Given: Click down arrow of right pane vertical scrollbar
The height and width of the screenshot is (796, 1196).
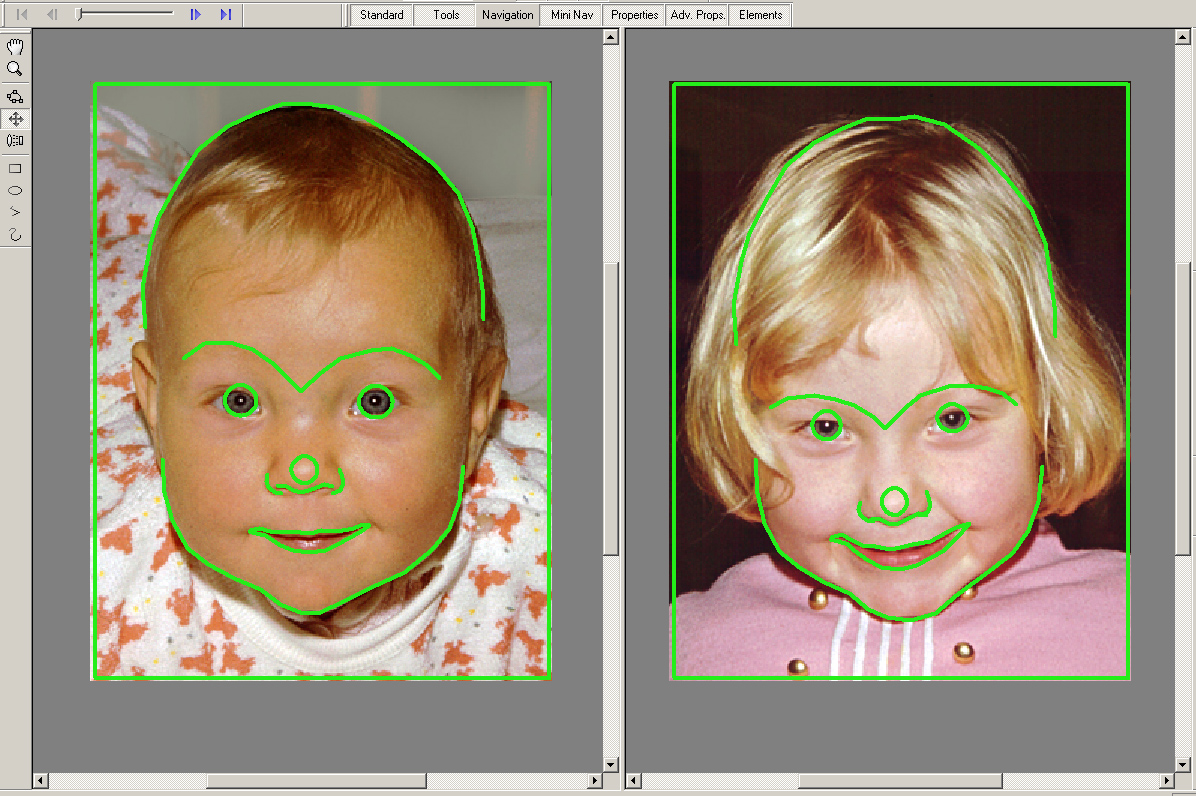Looking at the screenshot, I should (x=1183, y=765).
